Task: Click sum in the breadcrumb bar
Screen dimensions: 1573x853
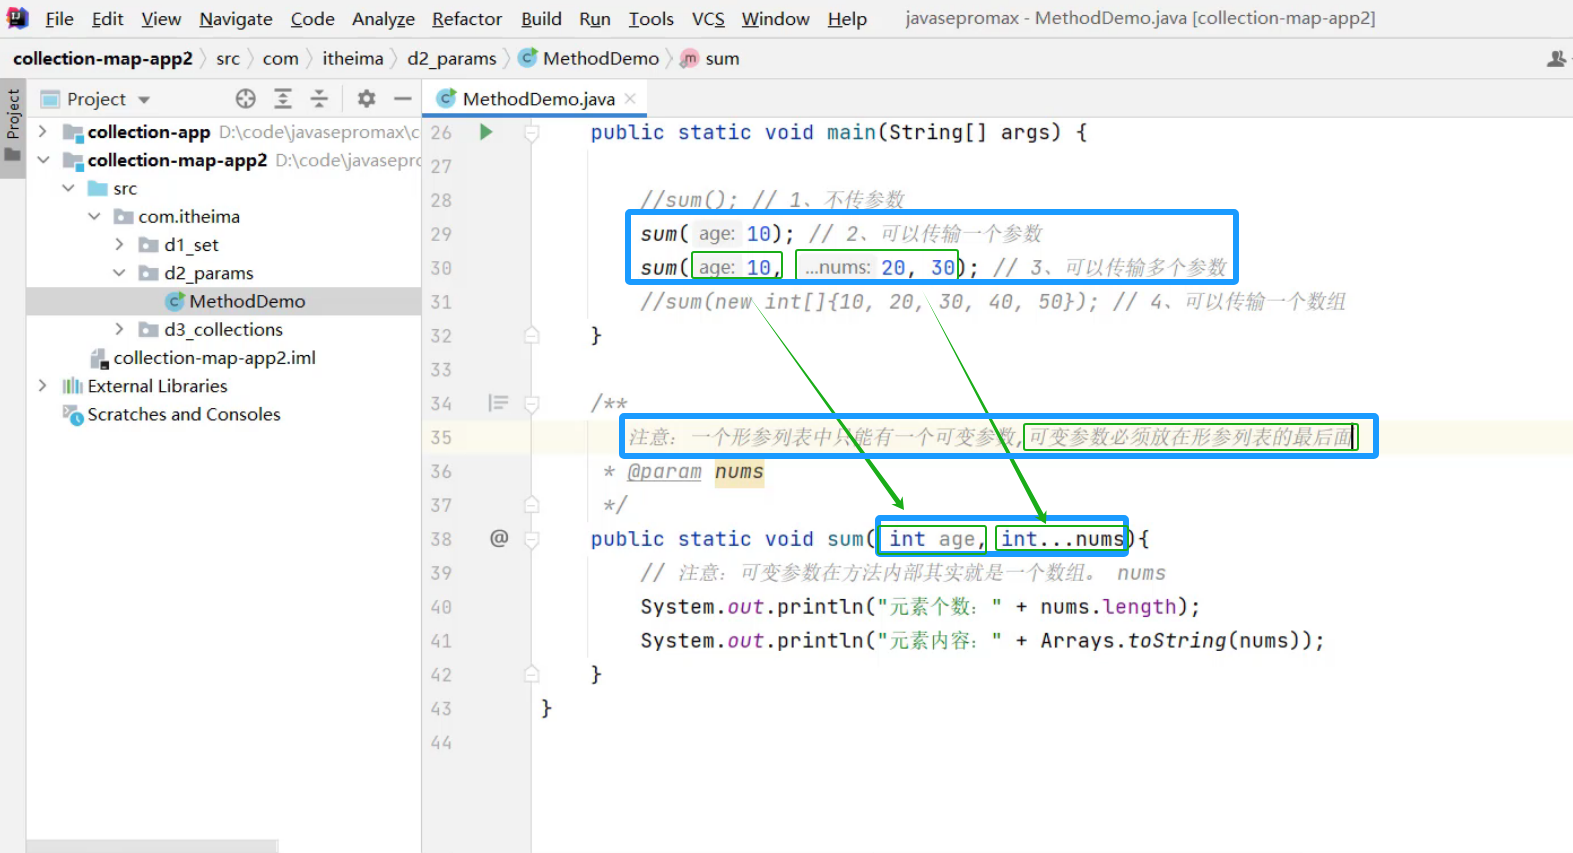Action: pos(722,59)
